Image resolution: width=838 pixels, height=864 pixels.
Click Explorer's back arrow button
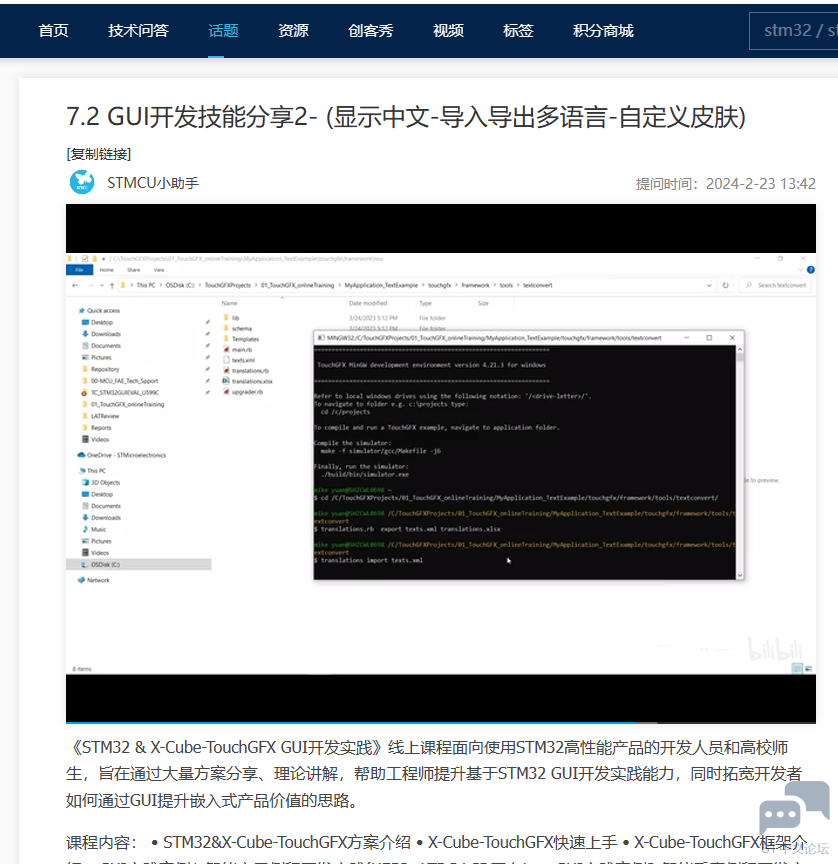[75, 285]
